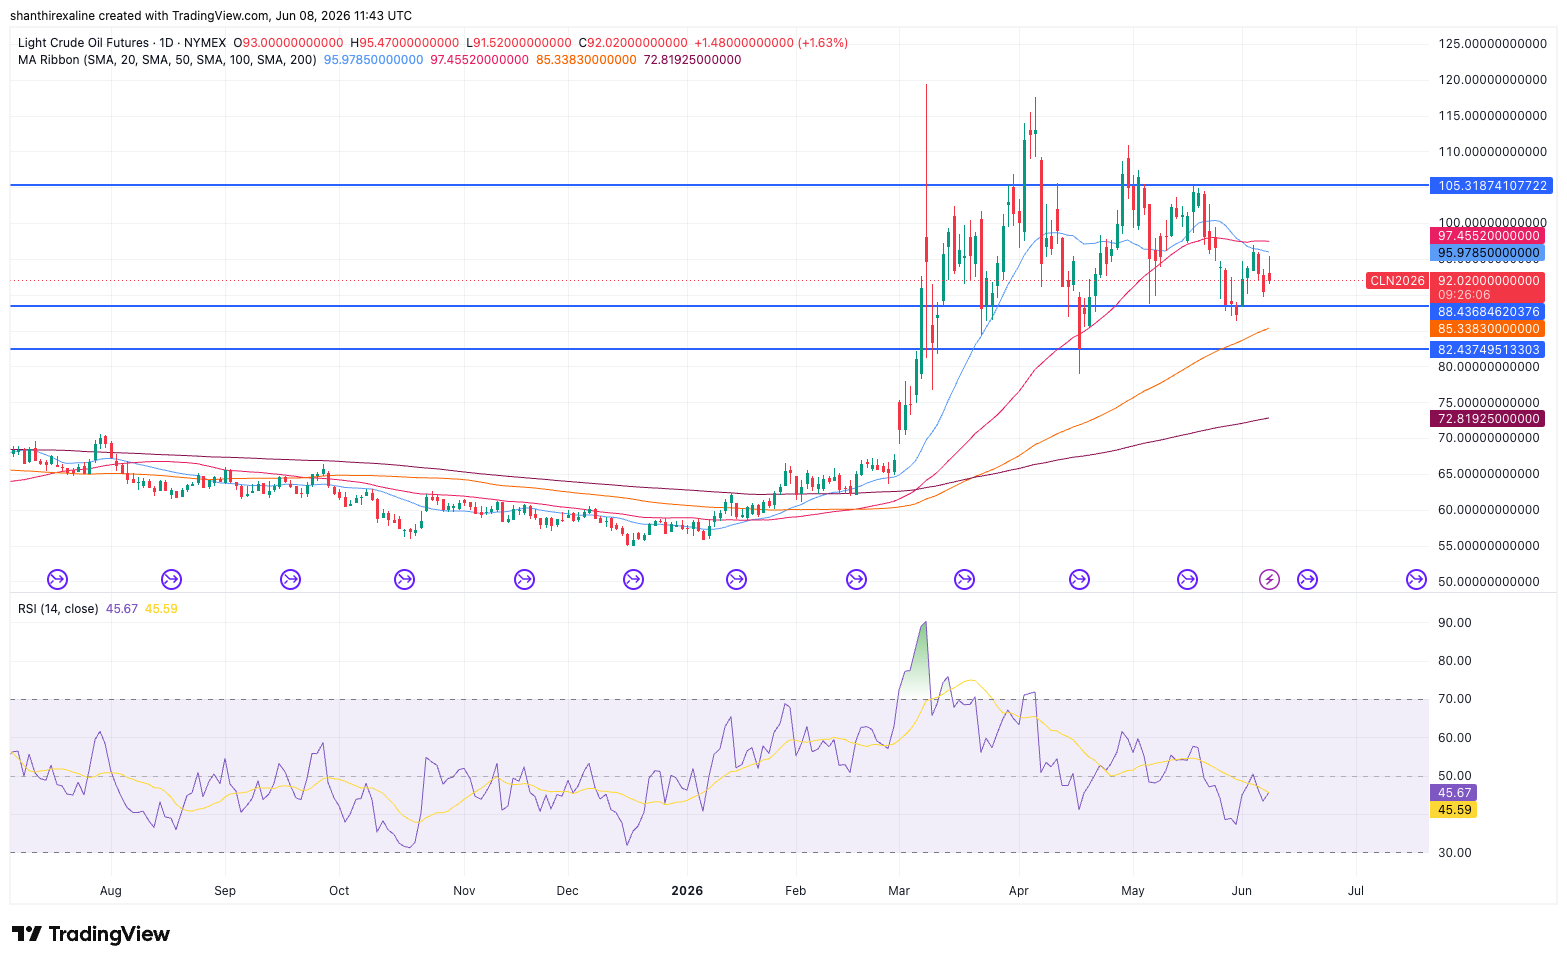Click the contract rollover icon in mid-September
Screen dimensions: 1567x964
[290, 579]
